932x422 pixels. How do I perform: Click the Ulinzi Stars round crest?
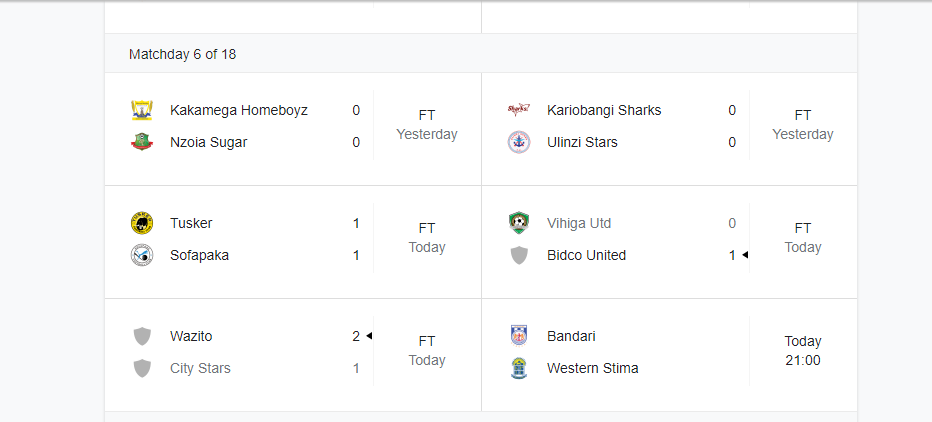[519, 143]
